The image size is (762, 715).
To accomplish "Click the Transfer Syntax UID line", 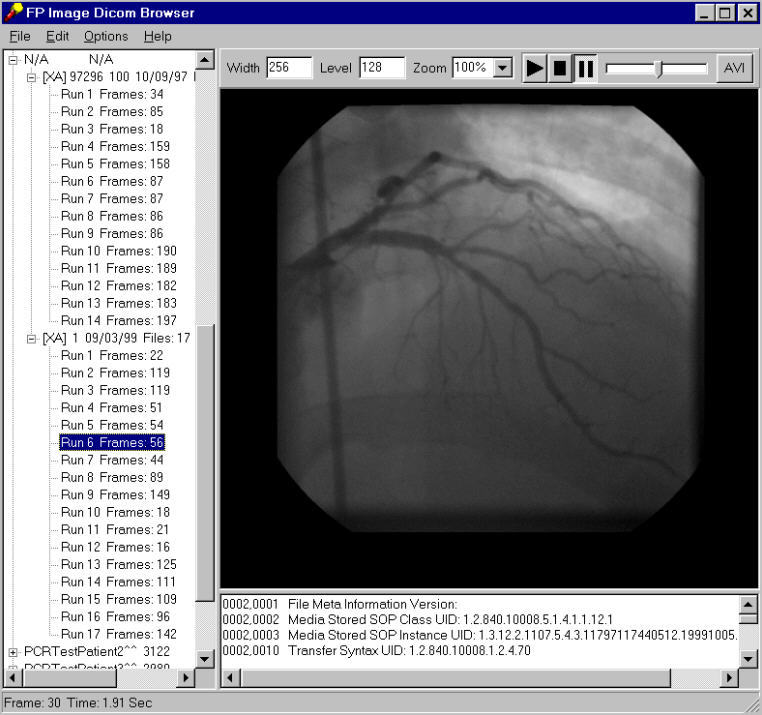I will [x=377, y=651].
